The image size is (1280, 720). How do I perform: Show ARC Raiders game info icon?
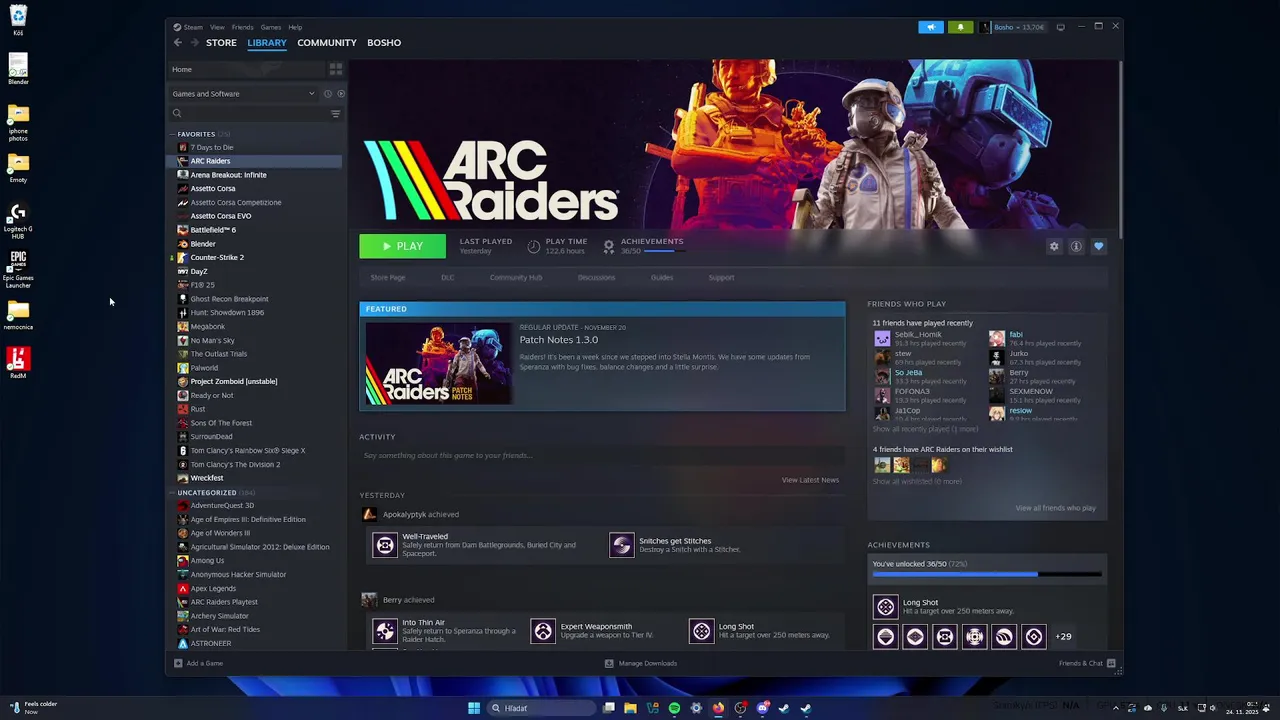pyautogui.click(x=1076, y=246)
